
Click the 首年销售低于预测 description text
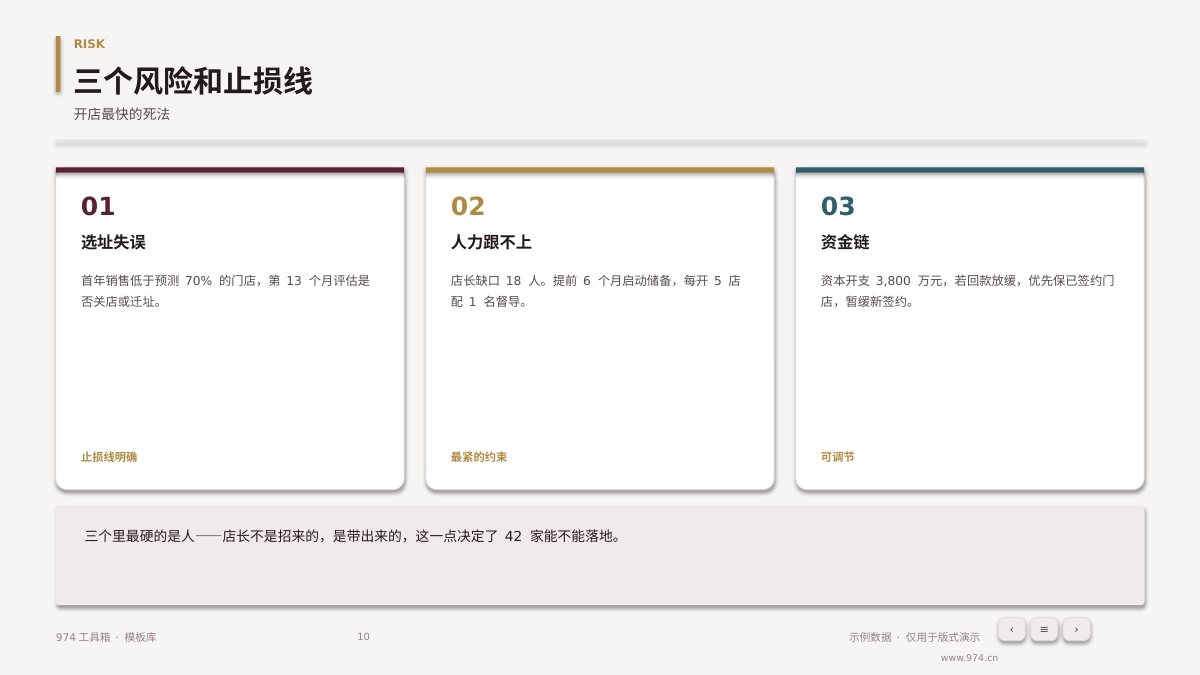(x=226, y=291)
